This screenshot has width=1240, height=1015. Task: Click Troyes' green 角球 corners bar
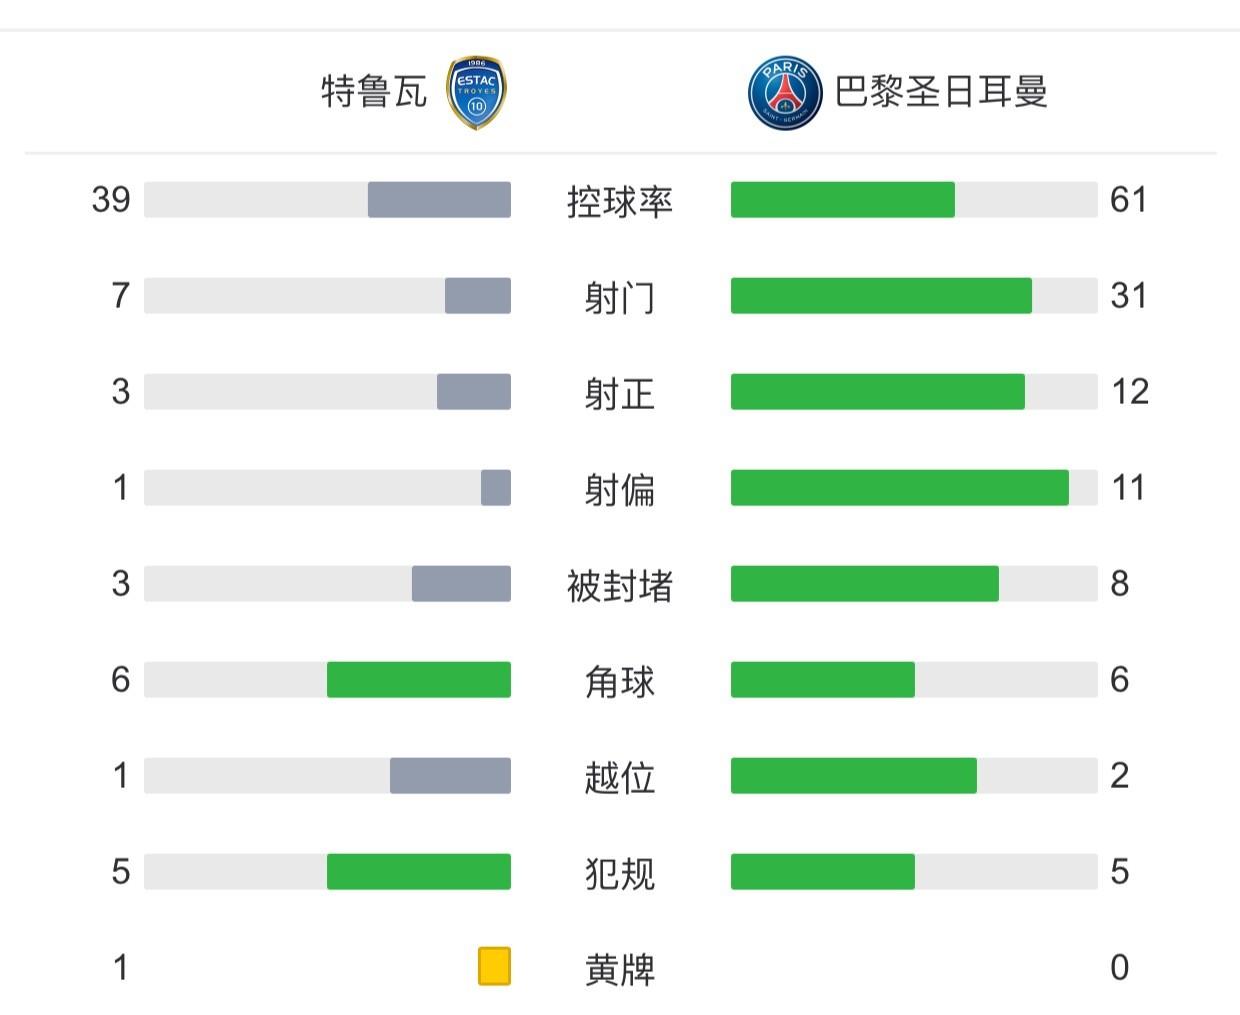[418, 680]
